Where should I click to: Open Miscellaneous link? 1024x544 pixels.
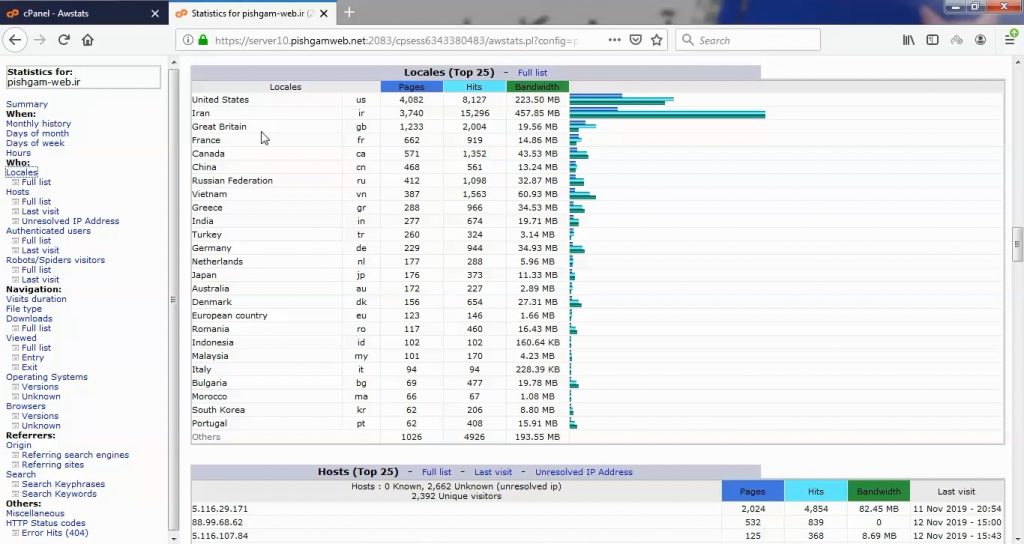35,513
